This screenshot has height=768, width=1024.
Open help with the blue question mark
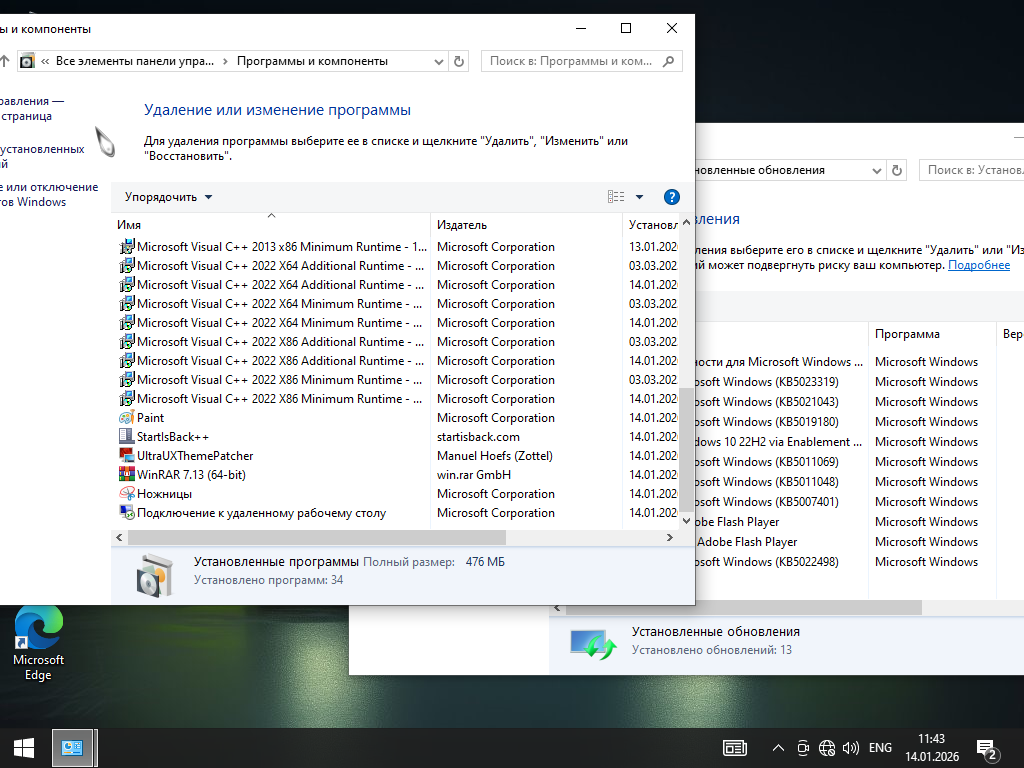(x=672, y=197)
